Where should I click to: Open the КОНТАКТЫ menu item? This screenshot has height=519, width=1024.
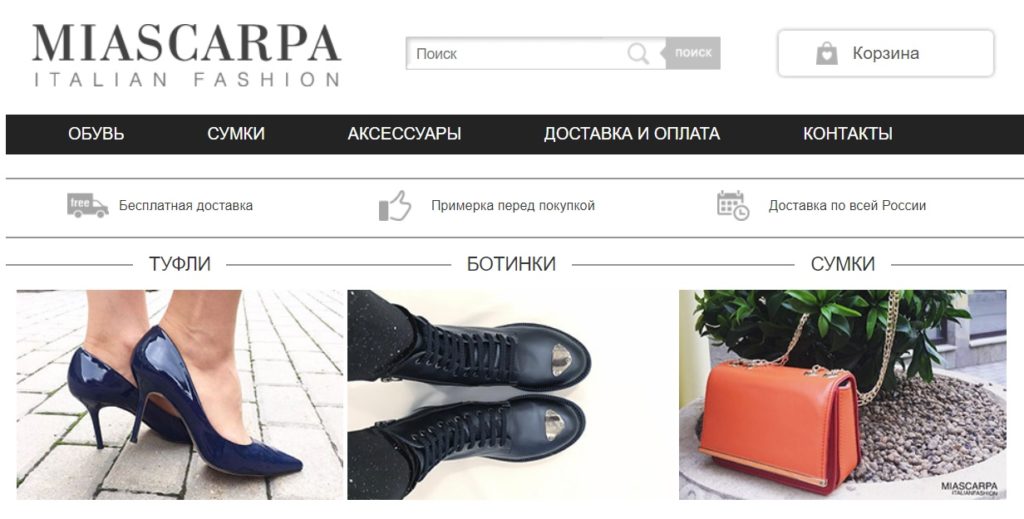(848, 134)
